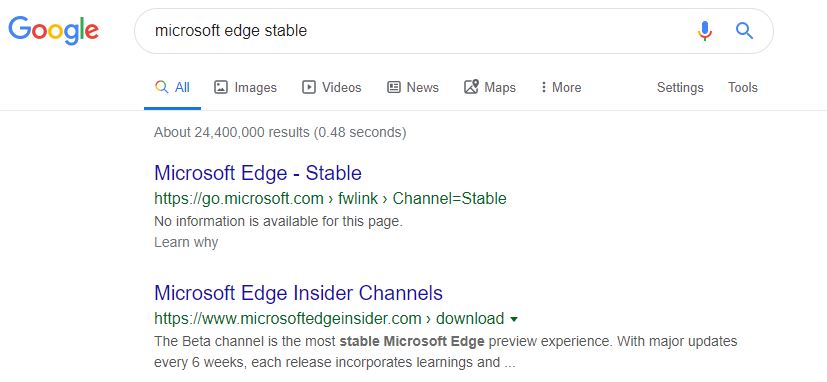Open the Settings menu
The height and width of the screenshot is (382, 827).
point(680,88)
